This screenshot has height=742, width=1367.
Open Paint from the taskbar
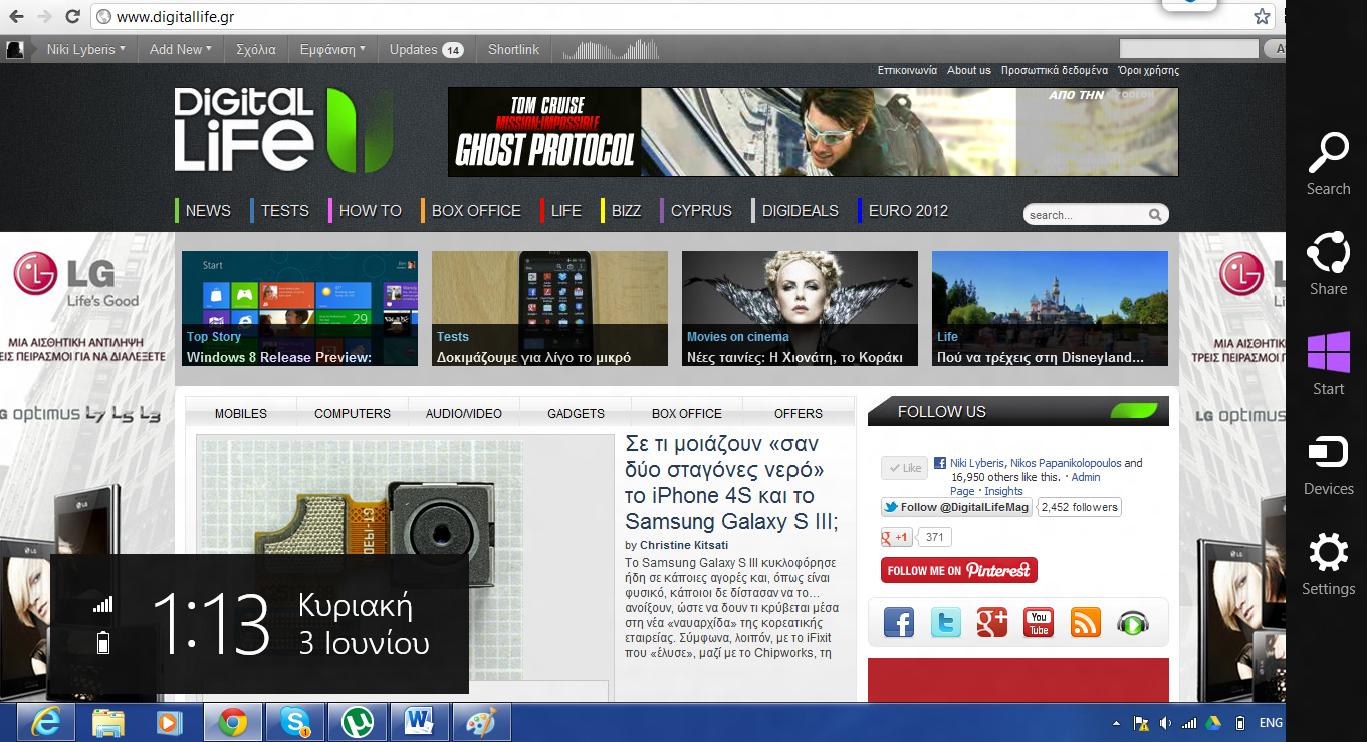point(481,722)
